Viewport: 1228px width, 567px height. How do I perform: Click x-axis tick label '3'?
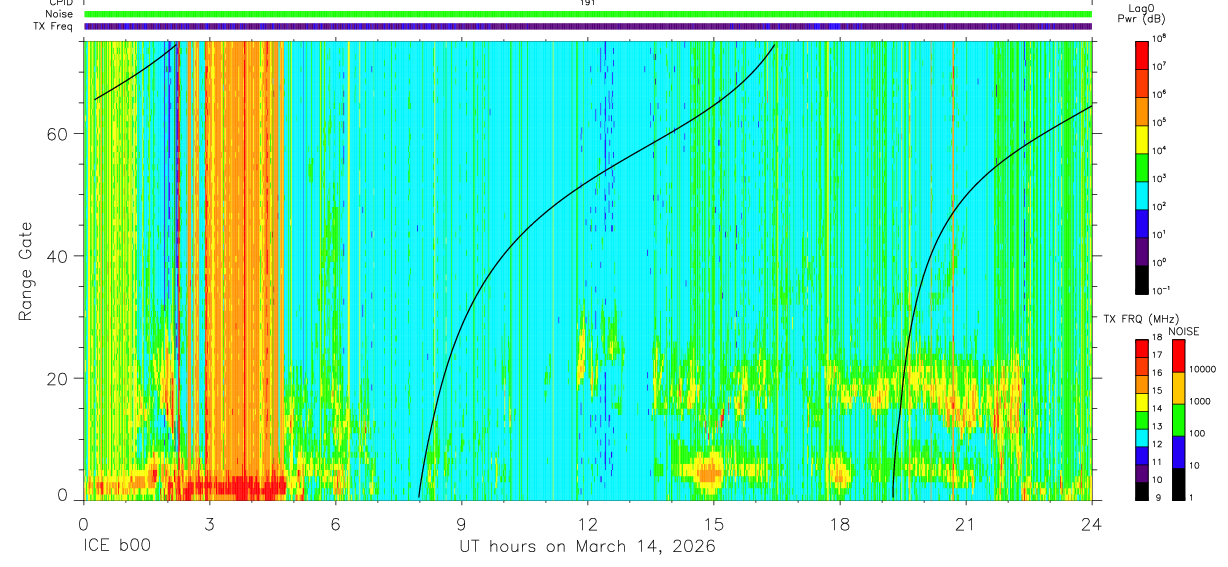[209, 523]
